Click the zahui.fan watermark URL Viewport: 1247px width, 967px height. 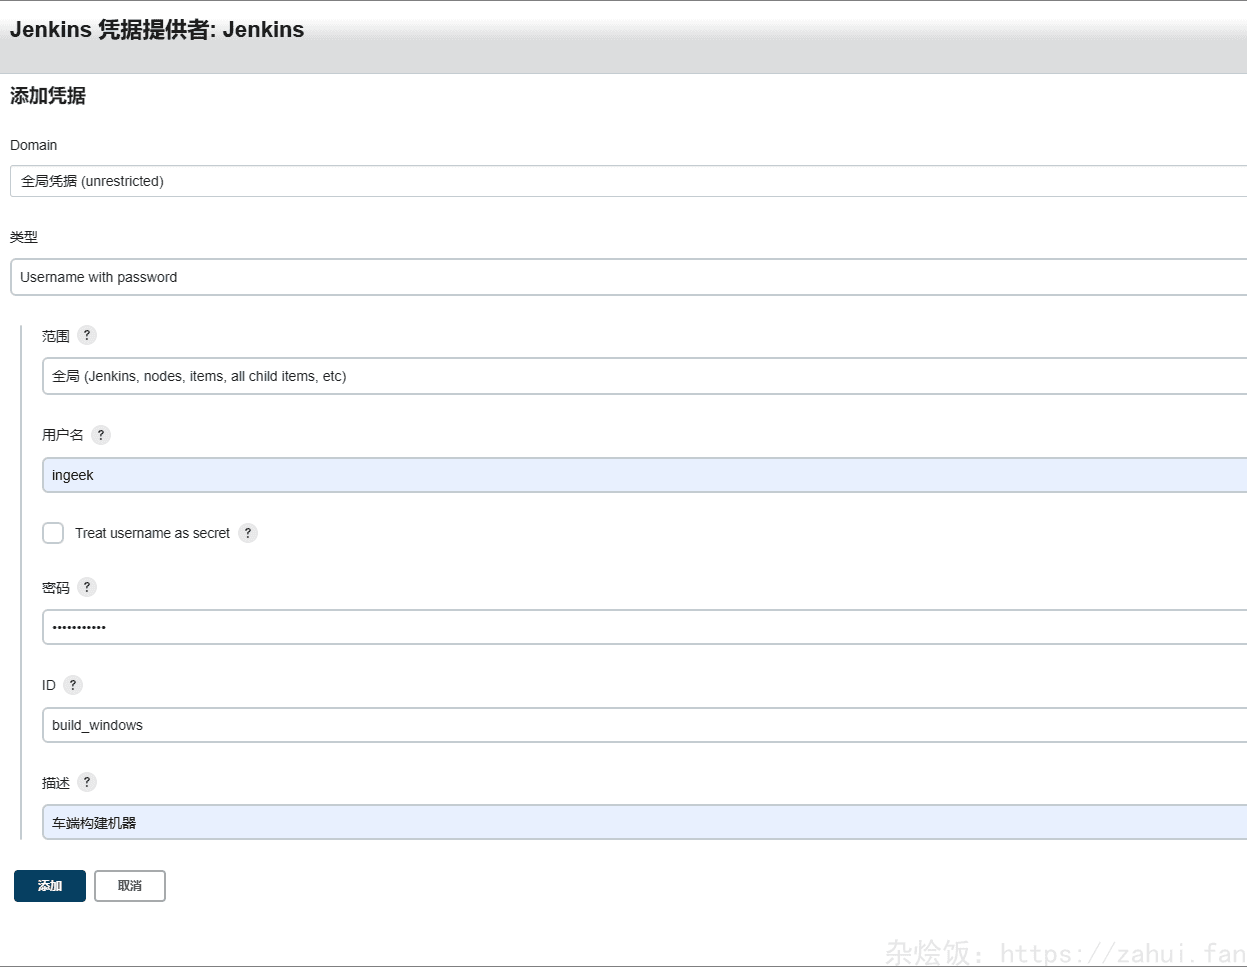[1122, 952]
